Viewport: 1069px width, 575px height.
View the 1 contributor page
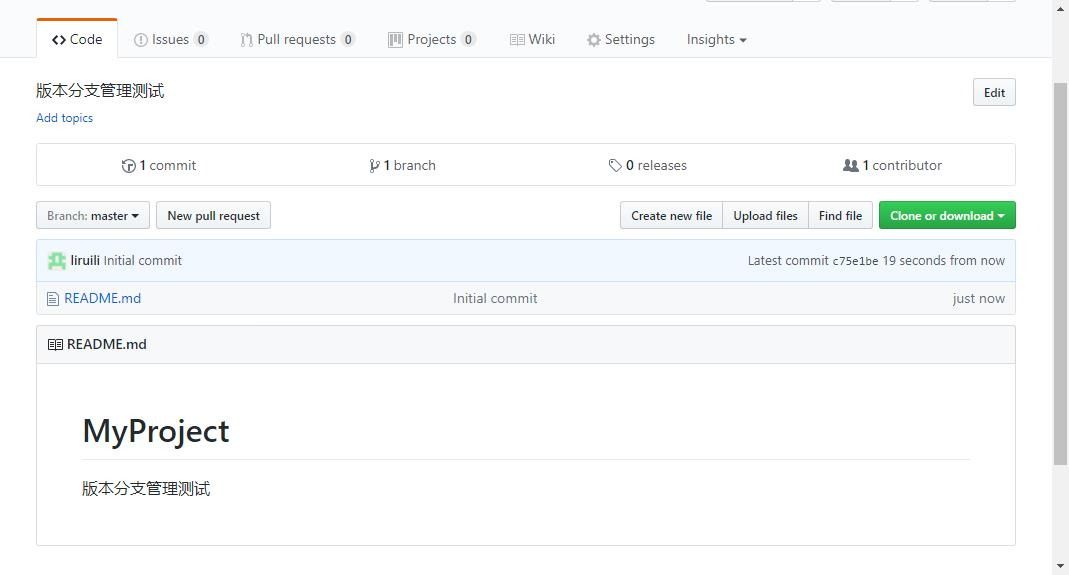892,165
